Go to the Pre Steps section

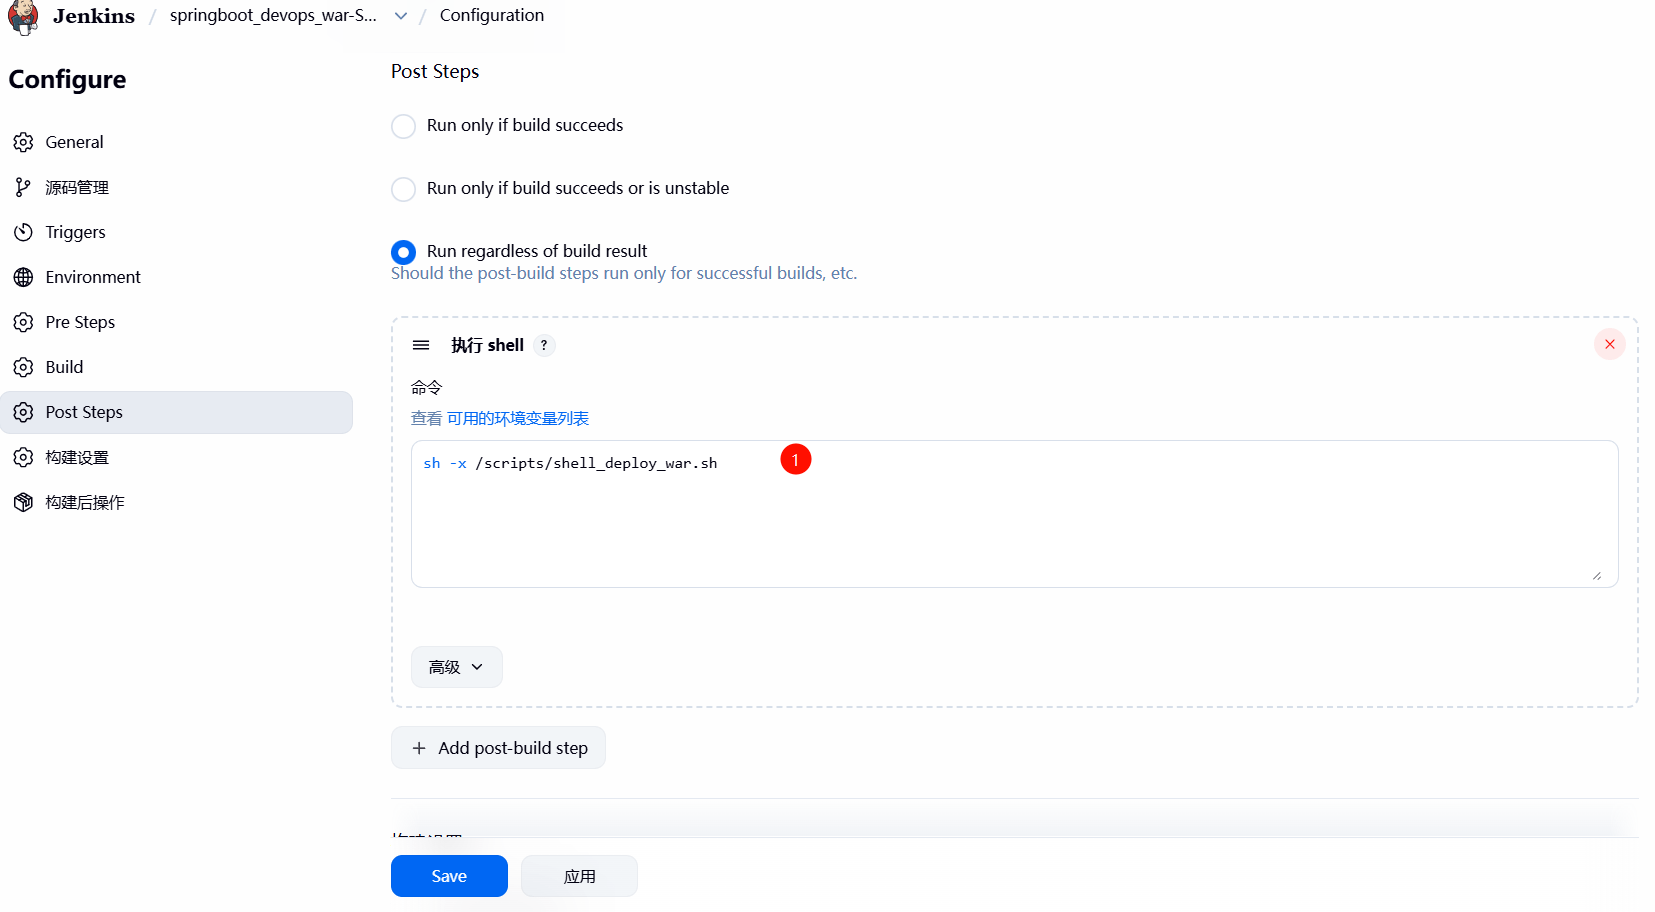[x=80, y=322]
